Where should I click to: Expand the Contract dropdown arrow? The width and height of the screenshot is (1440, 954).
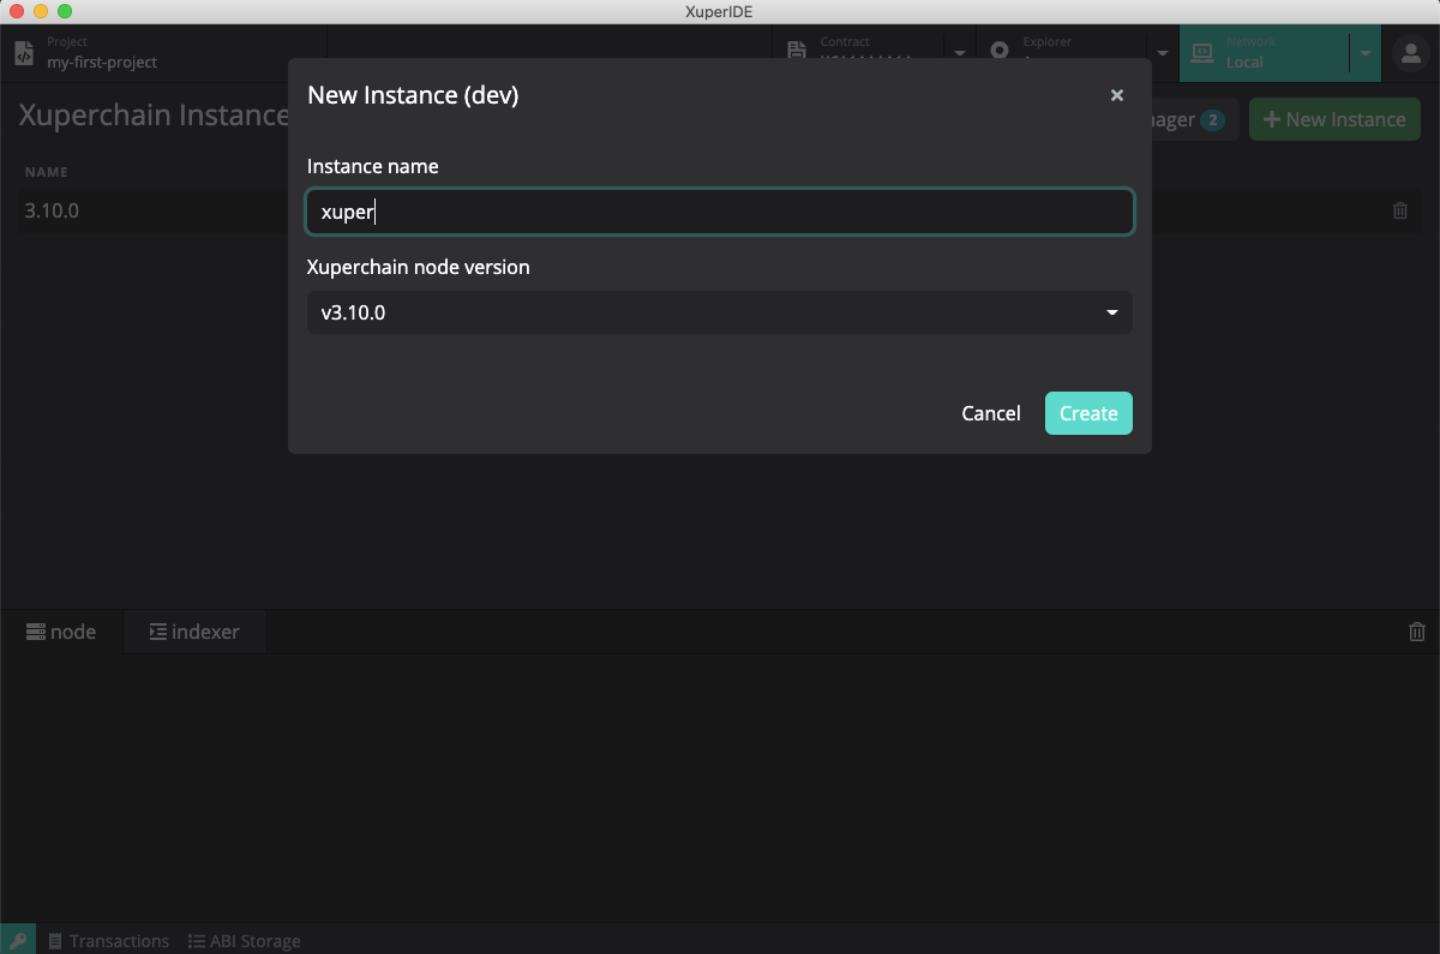pos(960,52)
